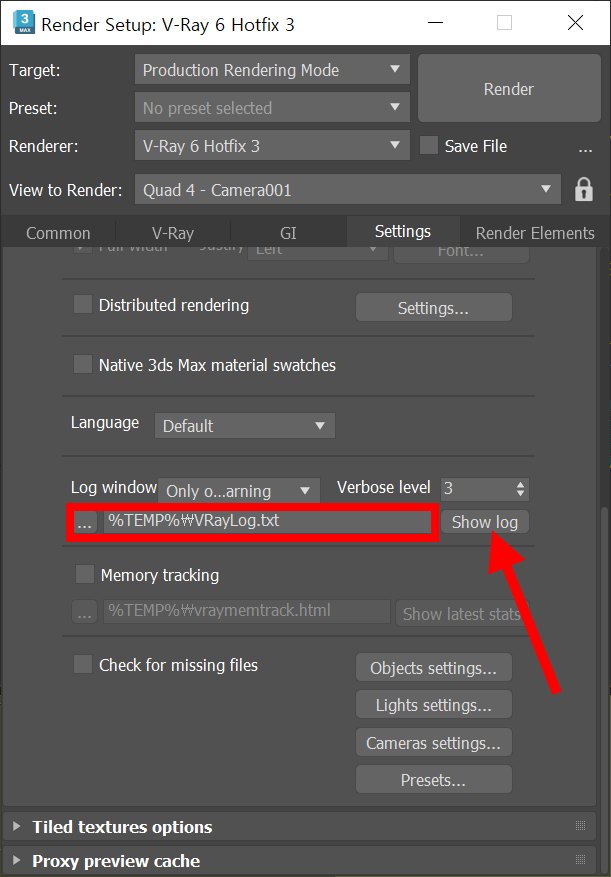Viewport: 611px width, 877px height.
Task: Click the save file browse ellipsis
Action: pyautogui.click(x=585, y=148)
